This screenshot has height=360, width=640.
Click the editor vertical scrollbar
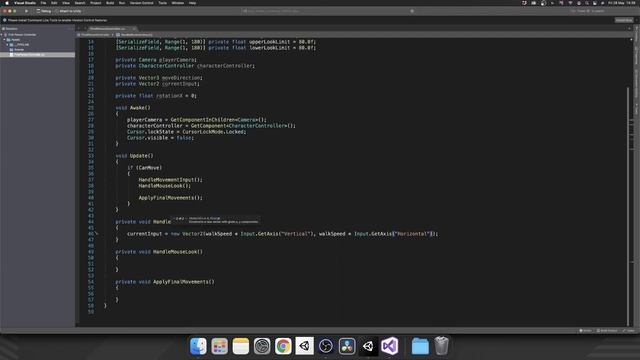pyautogui.click(x=628, y=206)
